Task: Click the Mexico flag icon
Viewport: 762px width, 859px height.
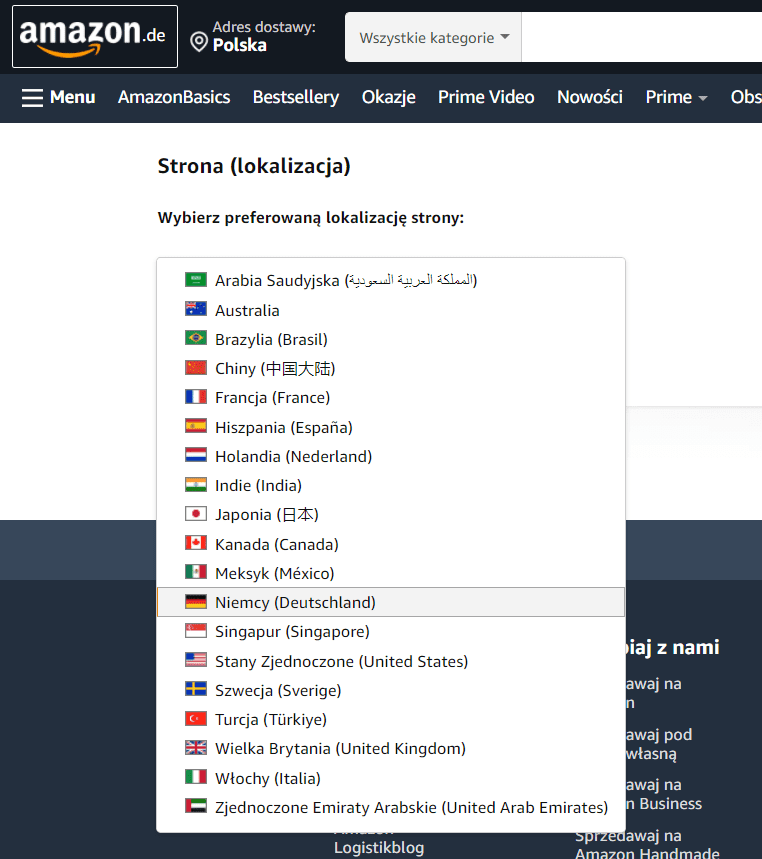Action: coord(196,572)
